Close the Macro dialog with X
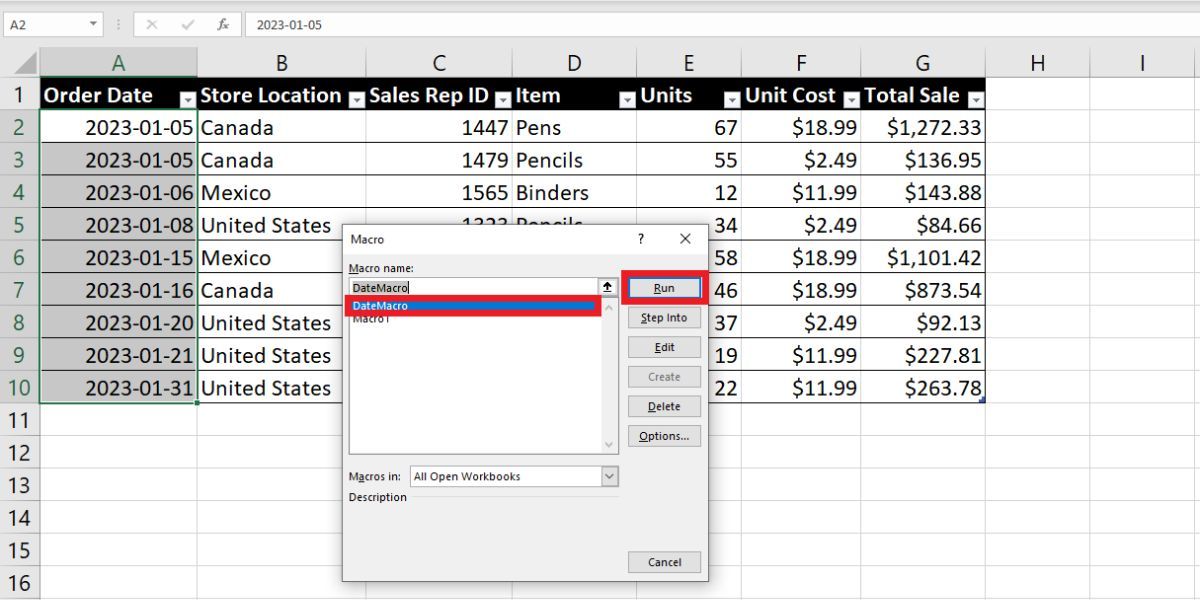 click(x=685, y=239)
